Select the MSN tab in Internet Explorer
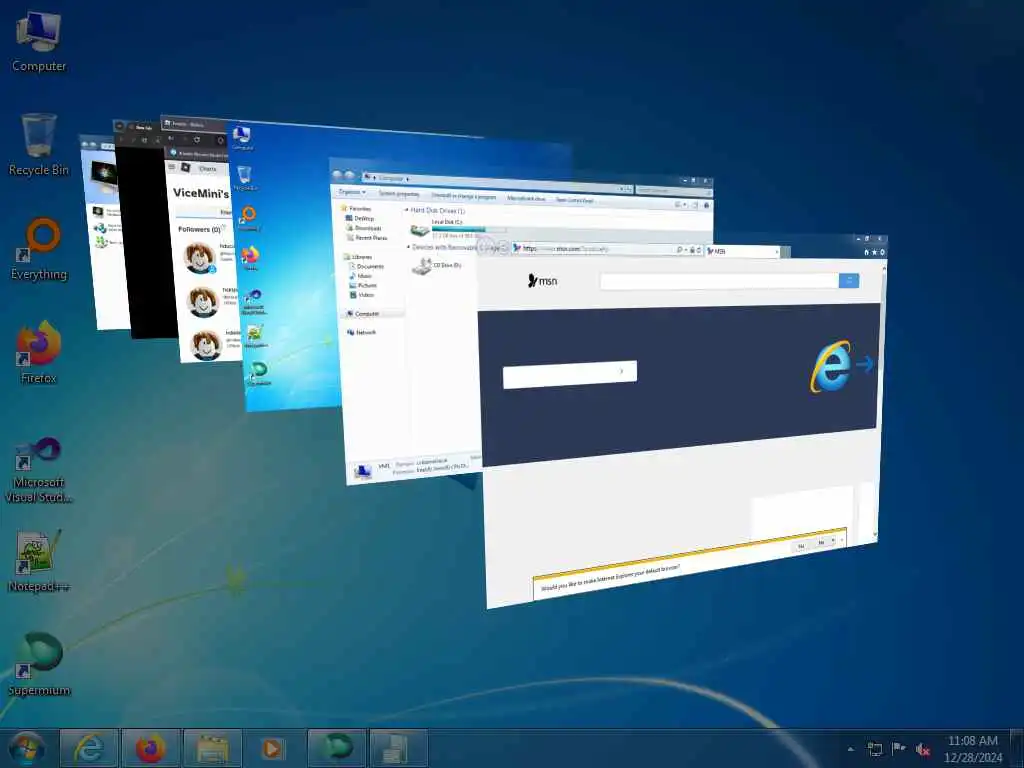1024x768 pixels. tap(741, 251)
